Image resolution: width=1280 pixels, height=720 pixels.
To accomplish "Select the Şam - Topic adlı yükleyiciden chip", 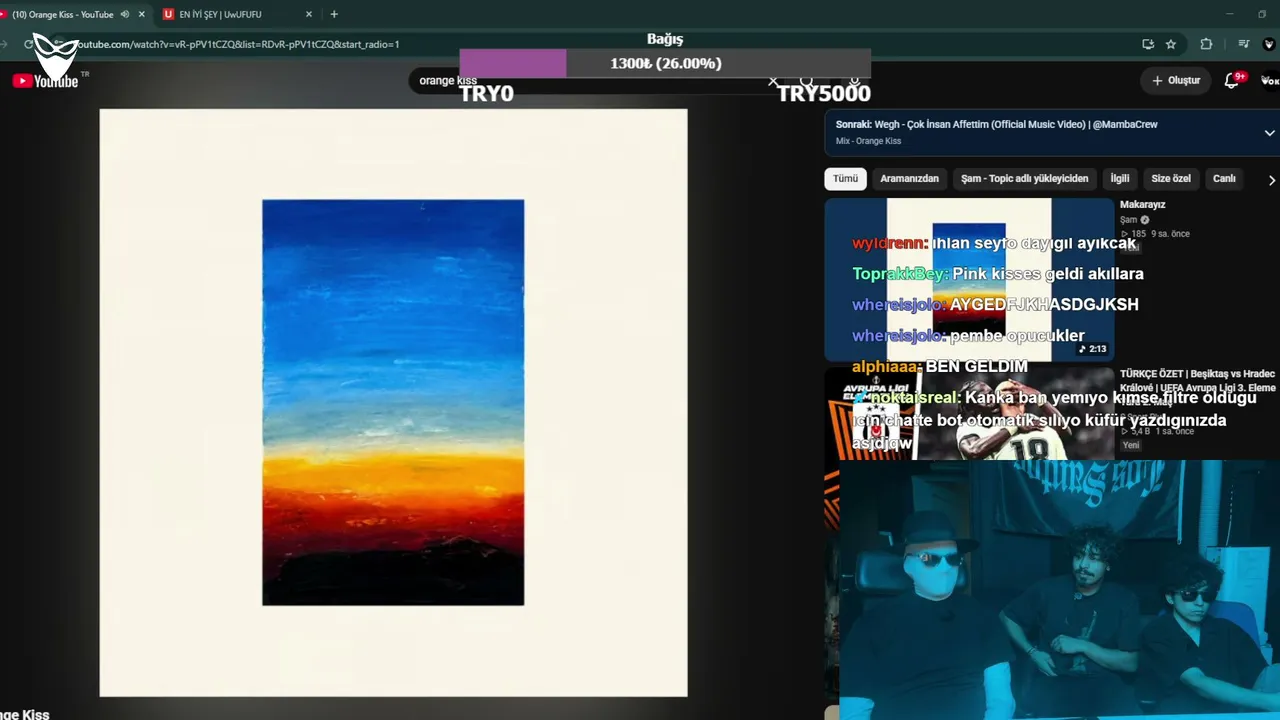I will [1024, 179].
